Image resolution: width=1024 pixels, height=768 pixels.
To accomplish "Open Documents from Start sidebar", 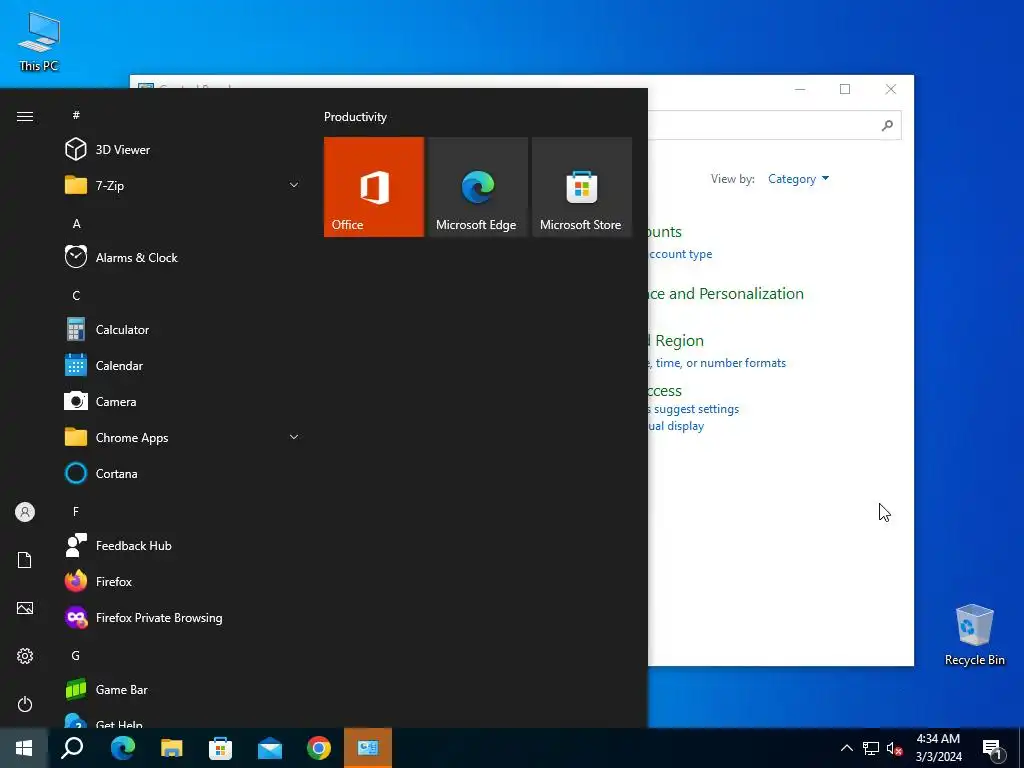I will (x=25, y=560).
